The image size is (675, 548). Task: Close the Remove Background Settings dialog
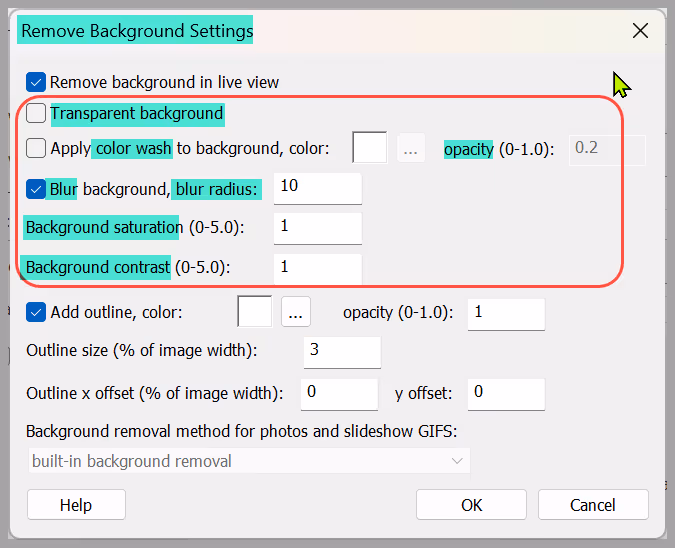pos(641,31)
